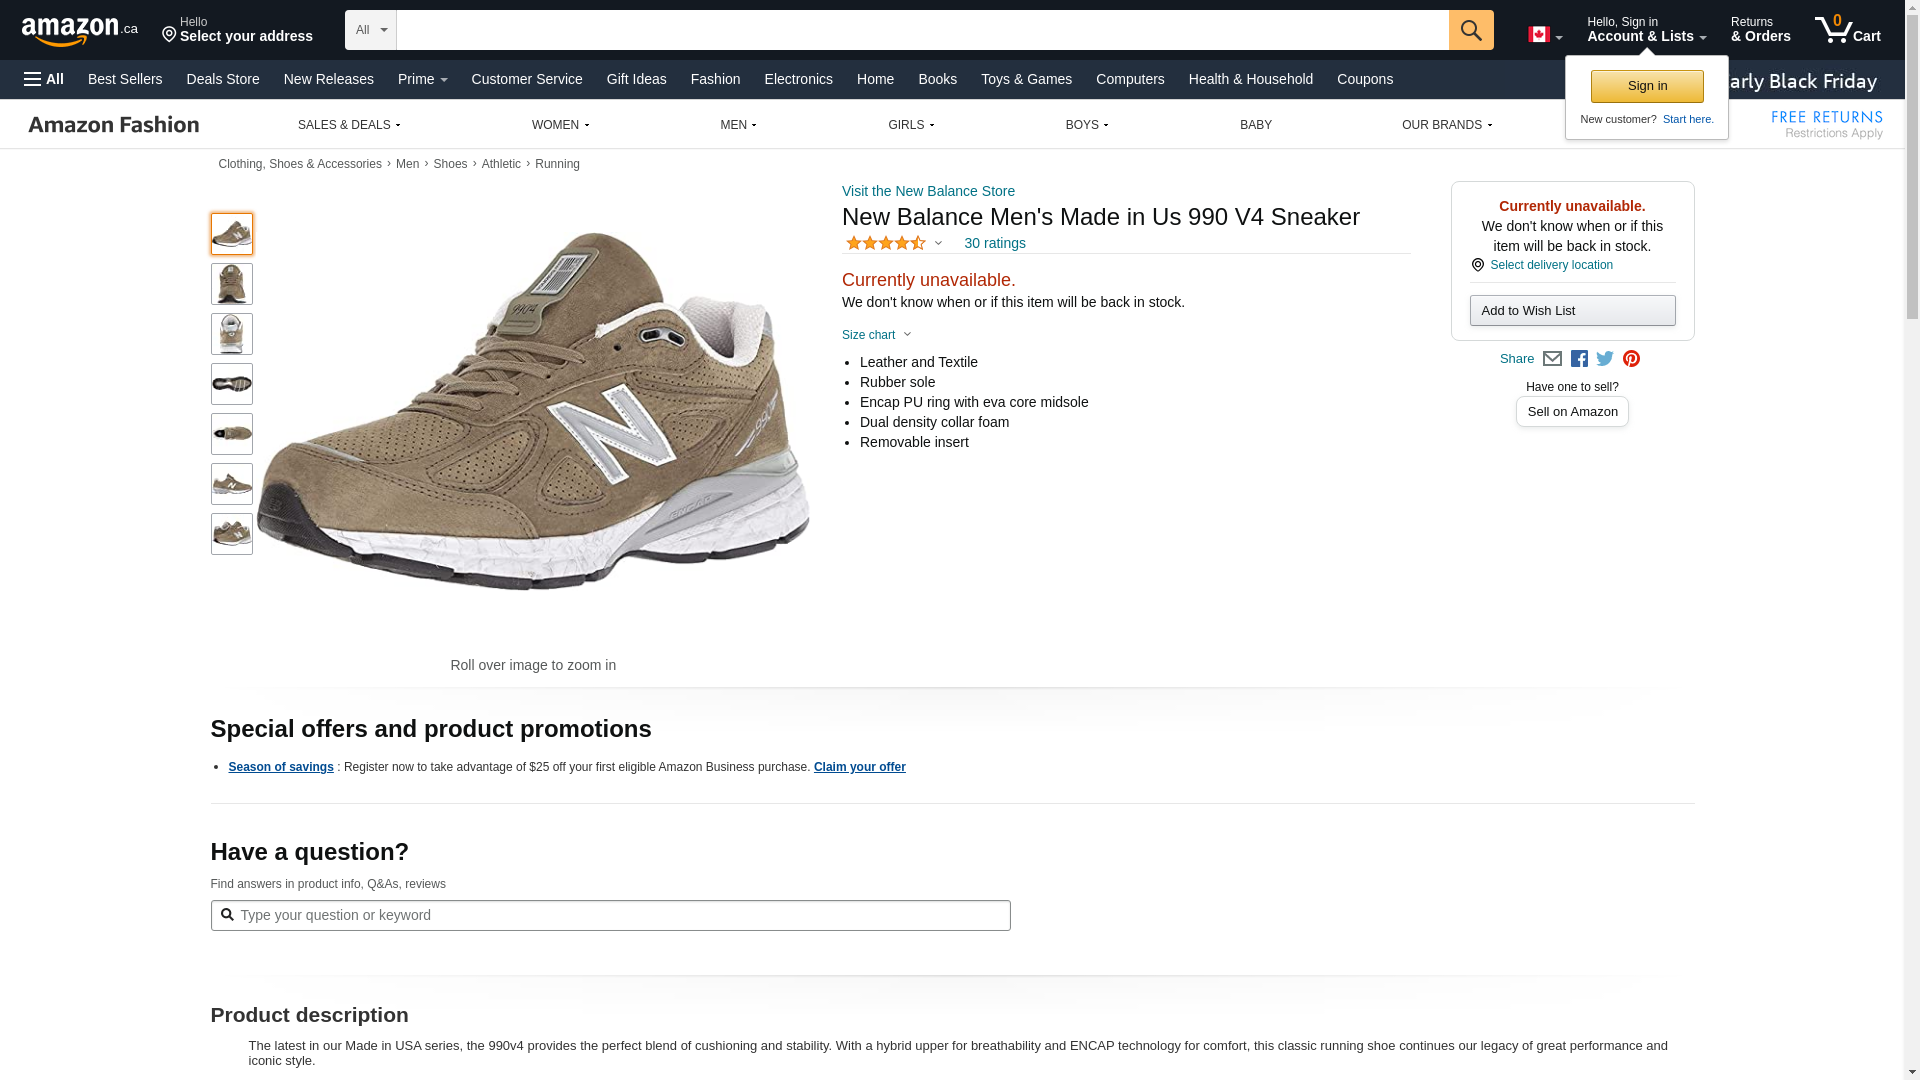Image resolution: width=1920 pixels, height=1080 pixels.
Task: Open the Deals Store nav item
Action: 222,79
